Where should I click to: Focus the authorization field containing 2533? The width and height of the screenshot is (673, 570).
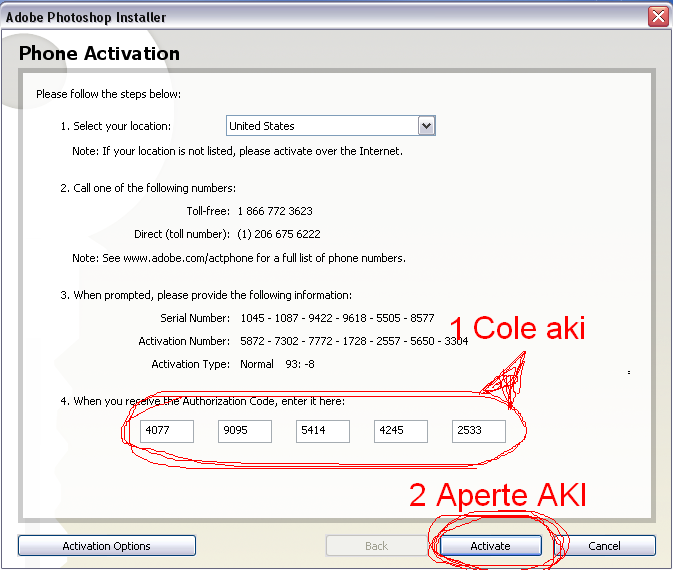click(479, 431)
